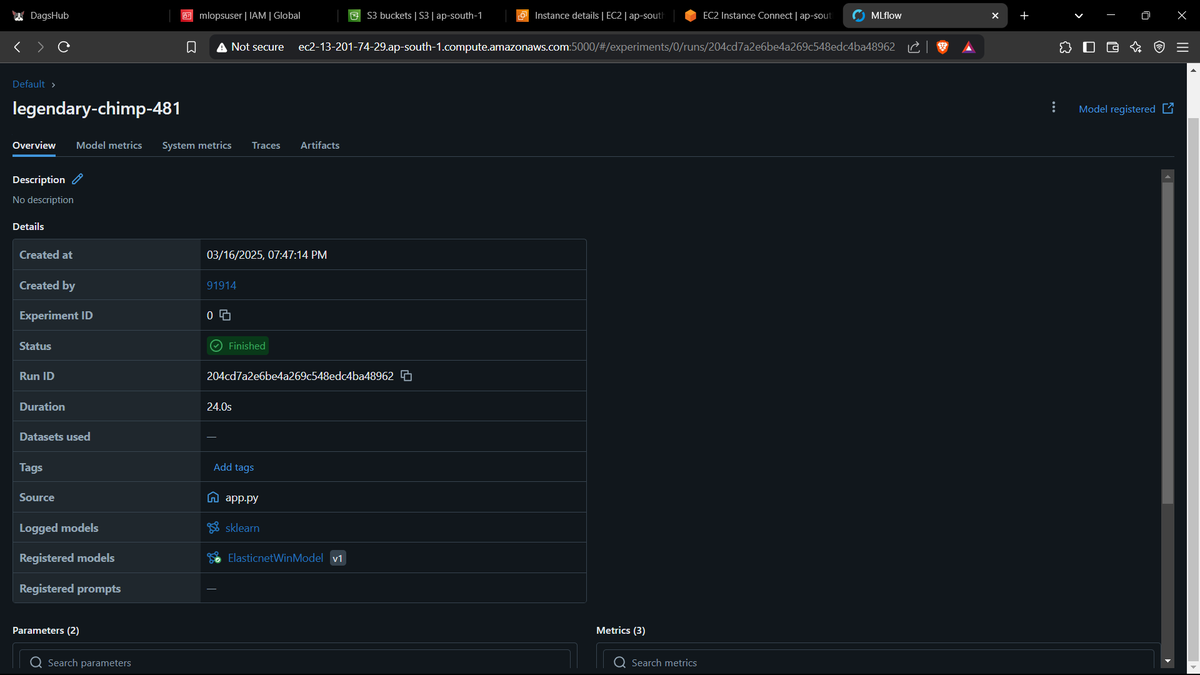Open the created-by user 91914 link
Screen dimensions: 1200x675
(221, 285)
